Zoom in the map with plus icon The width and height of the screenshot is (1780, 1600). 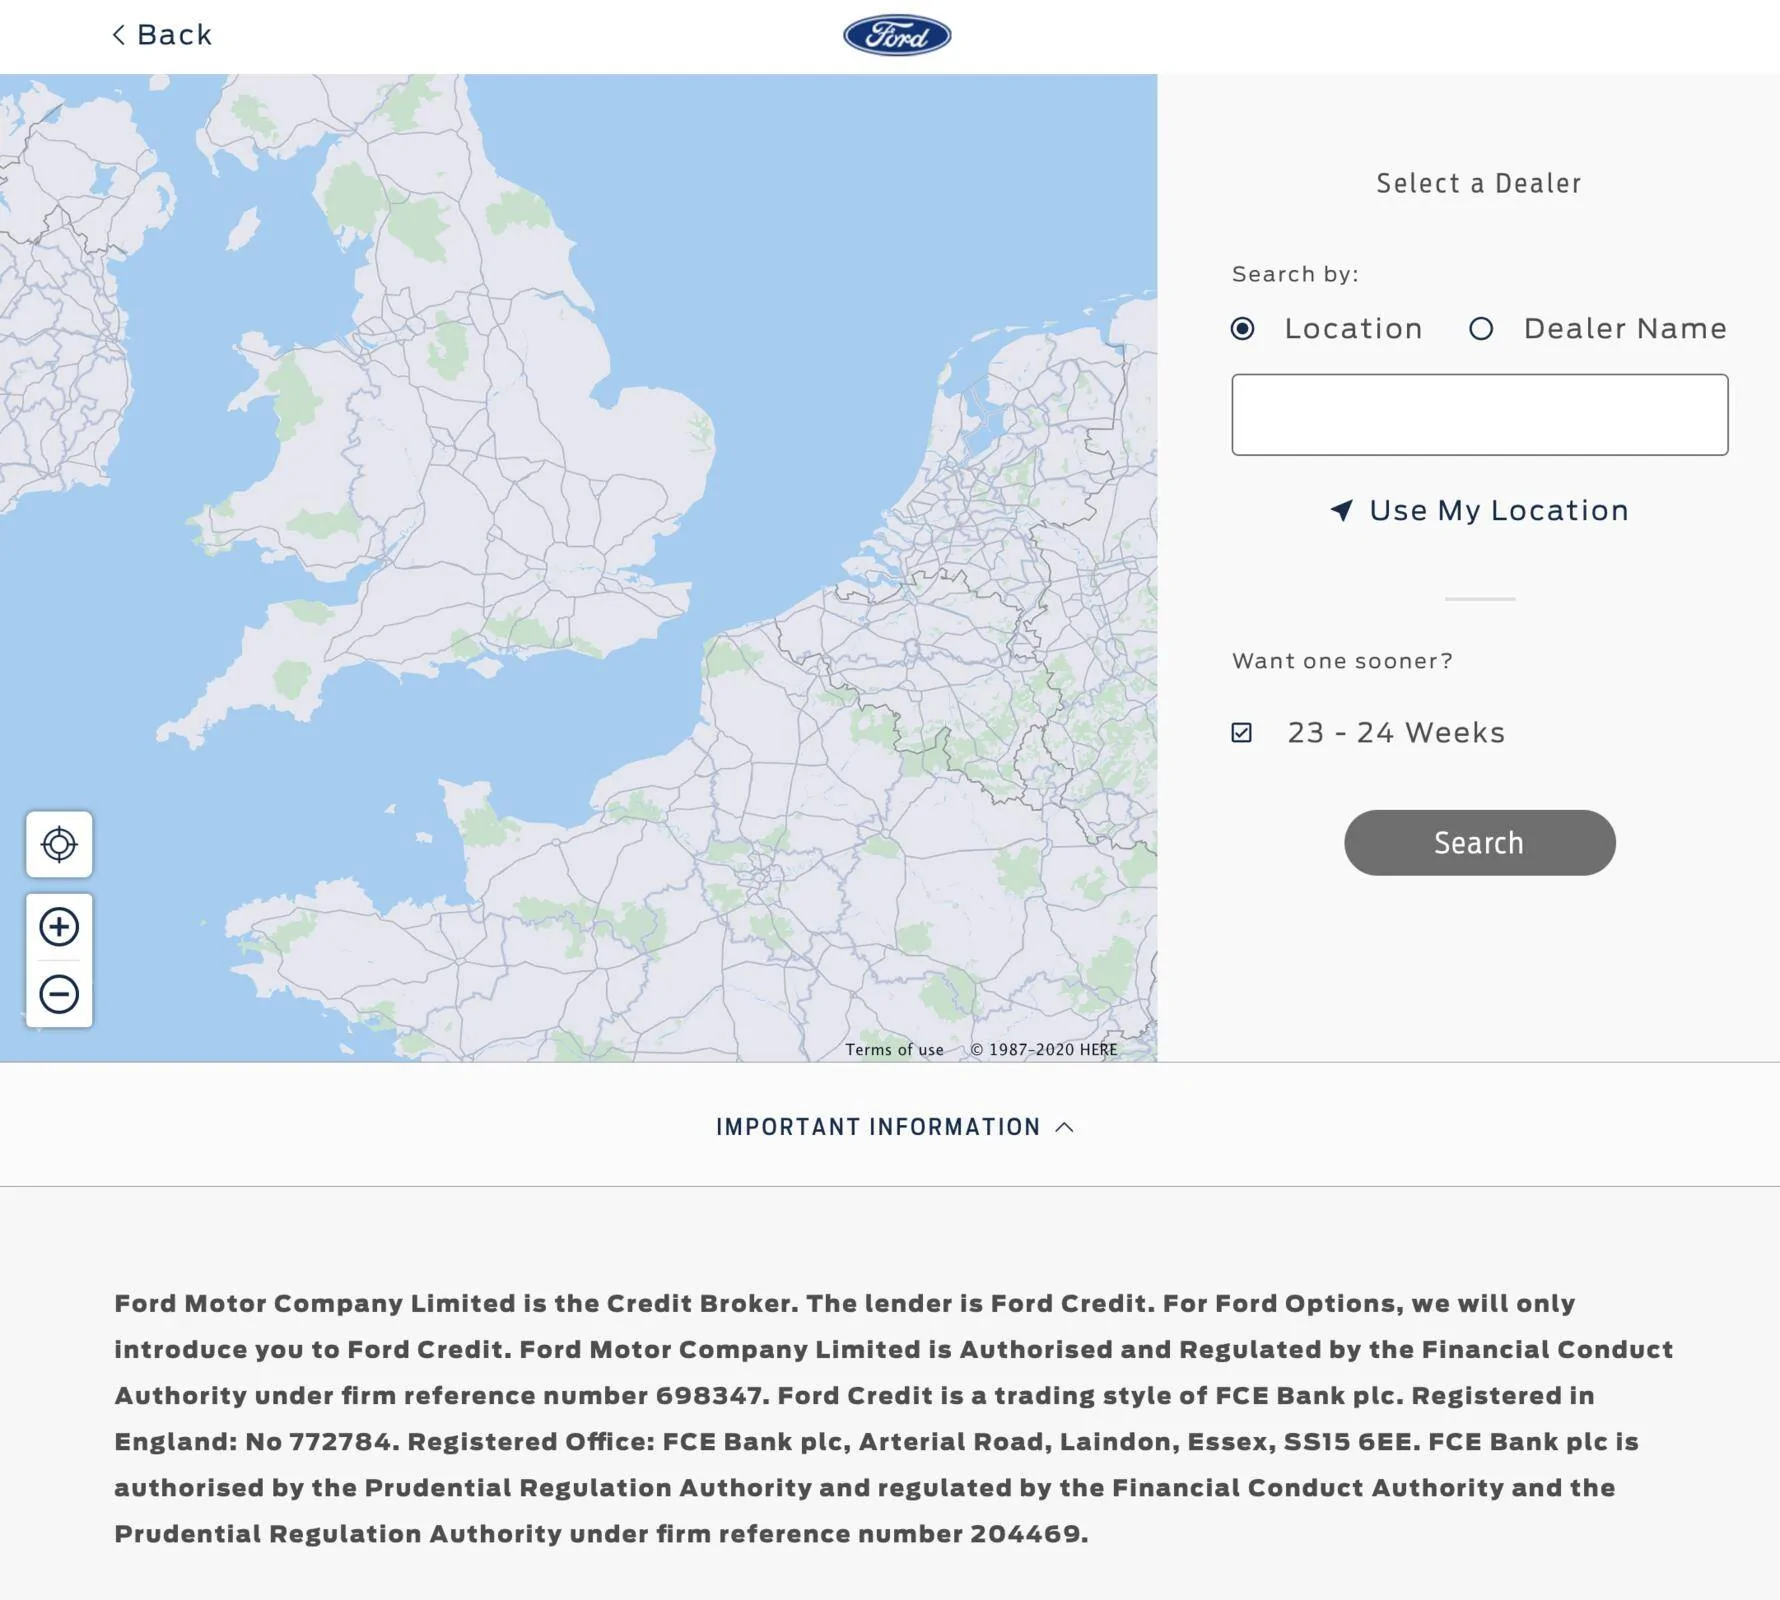[59, 927]
